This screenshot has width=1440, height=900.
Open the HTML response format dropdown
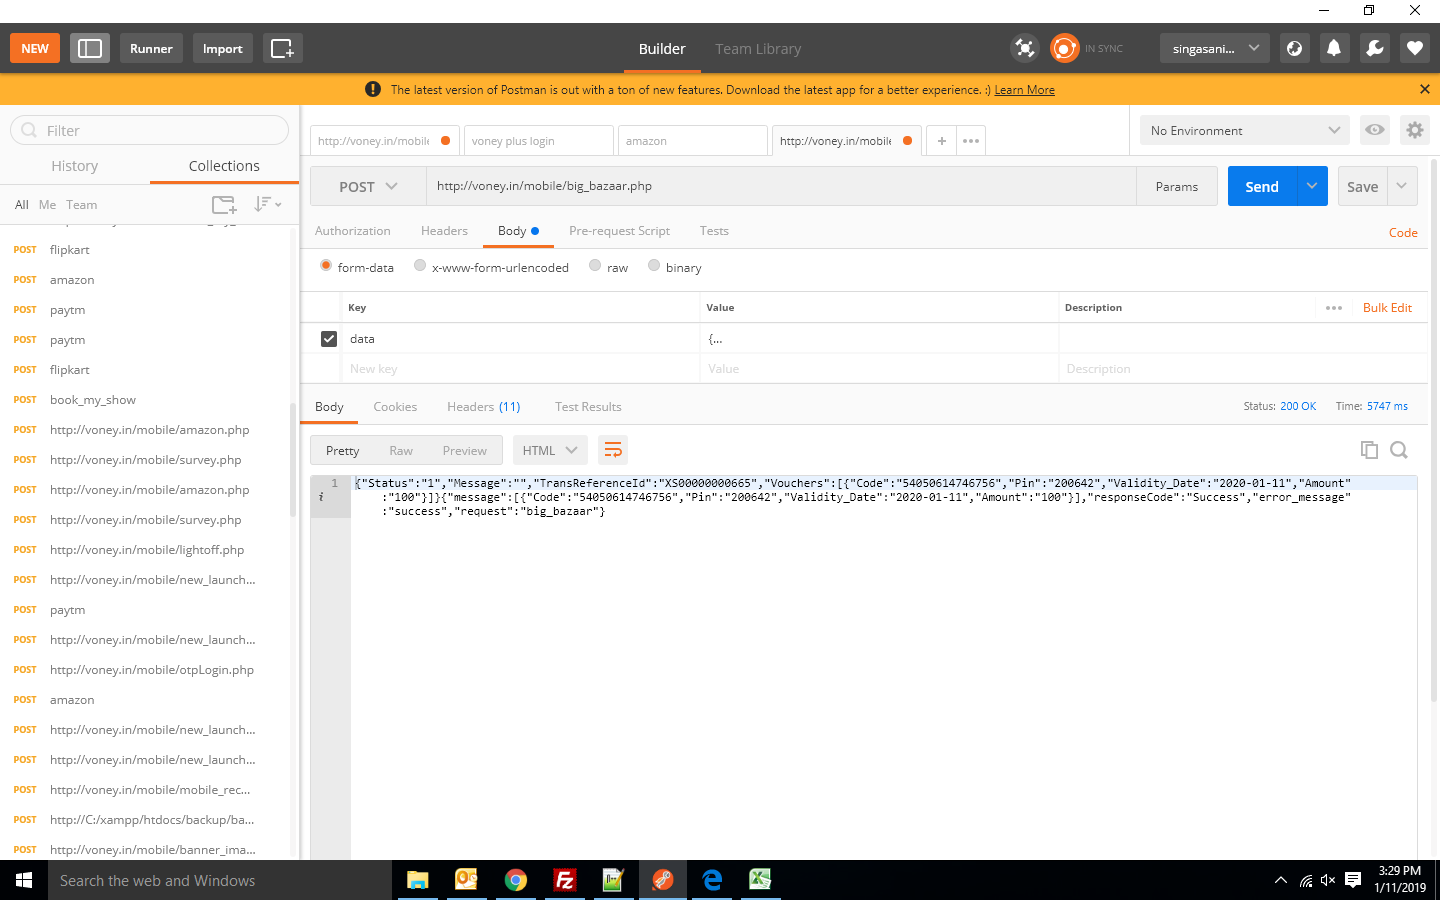point(549,450)
